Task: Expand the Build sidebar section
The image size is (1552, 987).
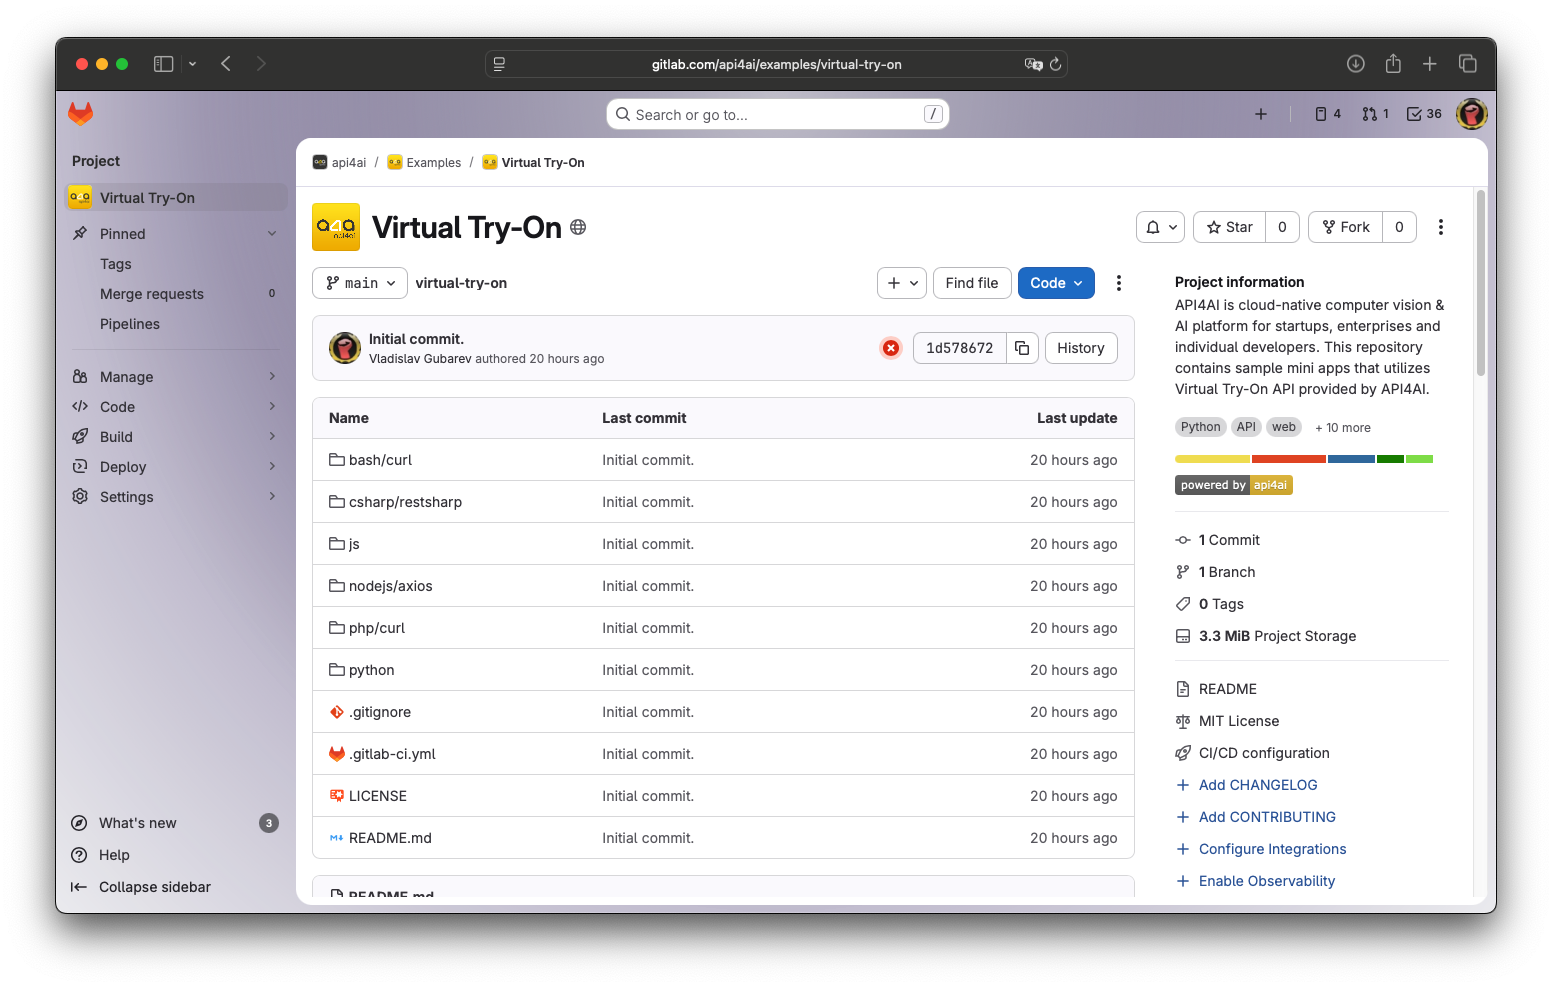Action: pyautogui.click(x=175, y=437)
